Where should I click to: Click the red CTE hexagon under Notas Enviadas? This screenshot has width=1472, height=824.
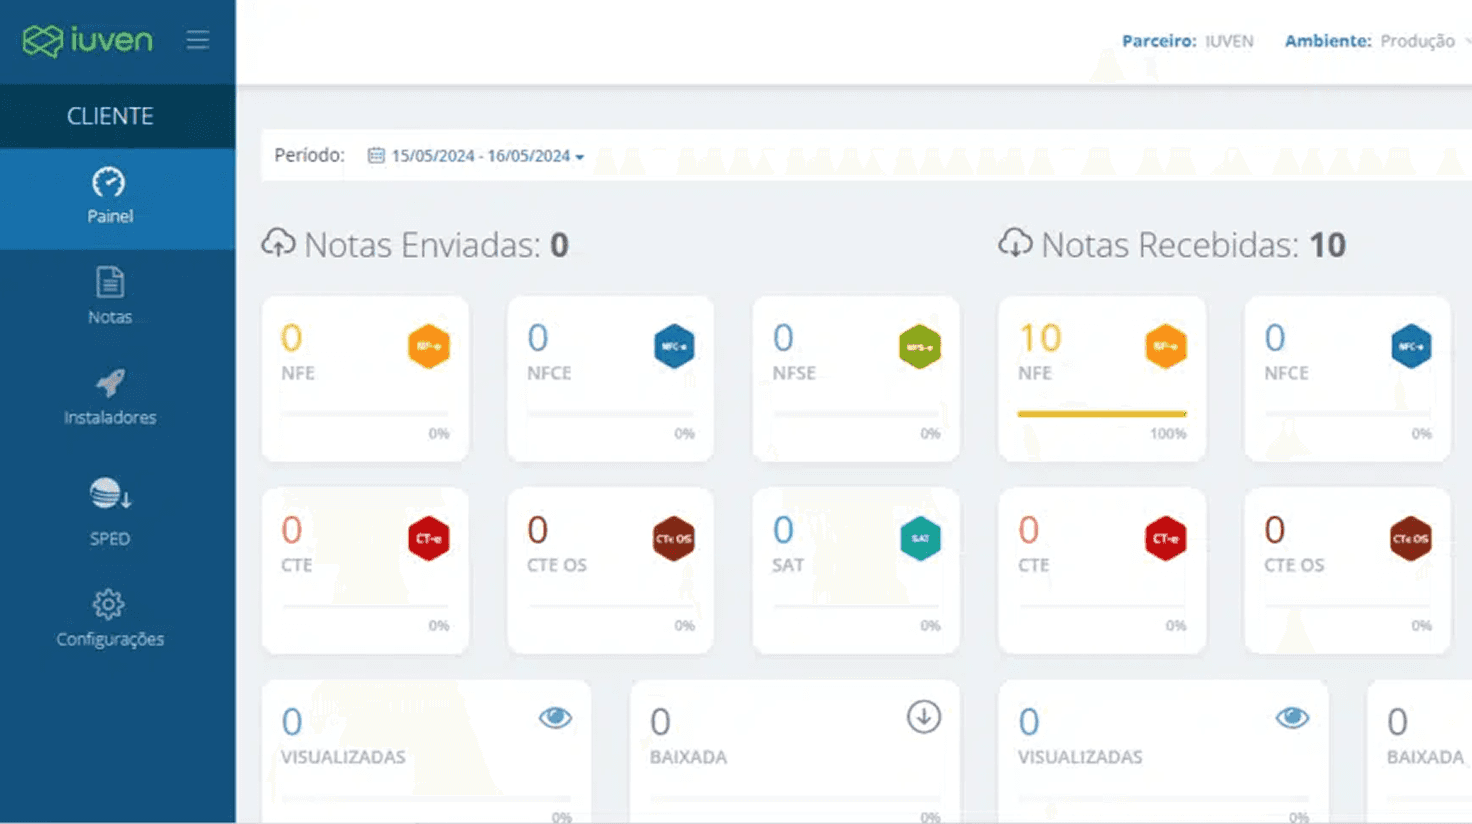(429, 538)
